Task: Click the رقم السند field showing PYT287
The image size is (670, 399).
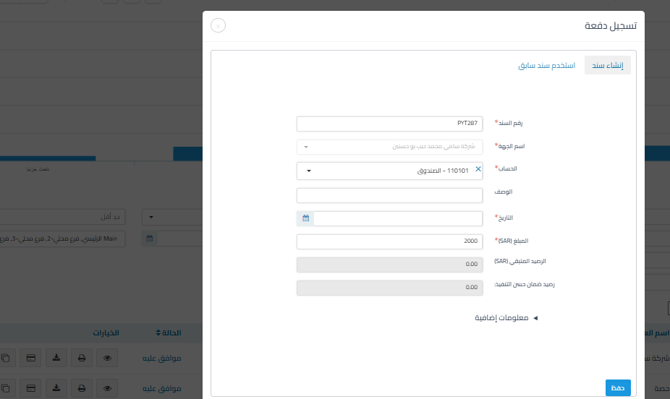Action: (389, 124)
